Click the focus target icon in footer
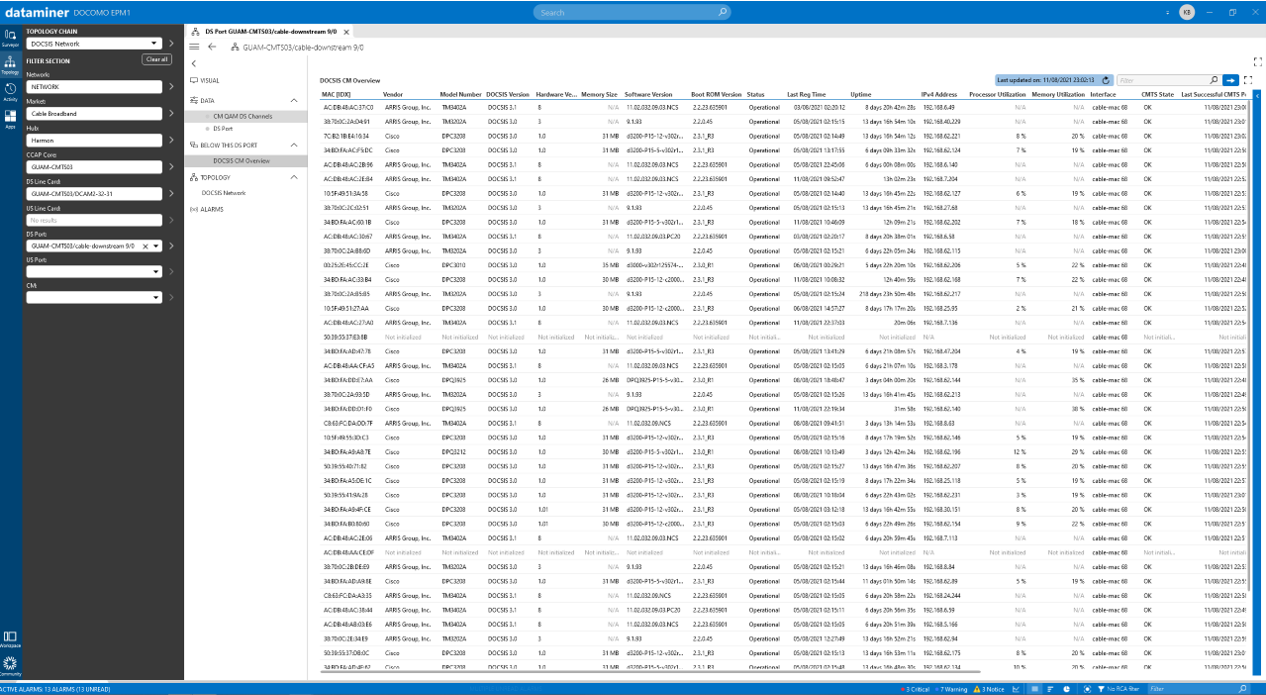Viewport: 1266px width, 695px height. (1086, 689)
